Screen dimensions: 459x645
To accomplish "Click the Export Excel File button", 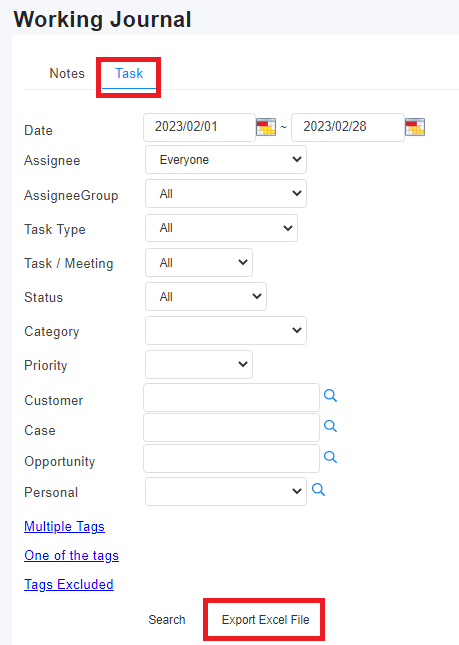I will [265, 619].
